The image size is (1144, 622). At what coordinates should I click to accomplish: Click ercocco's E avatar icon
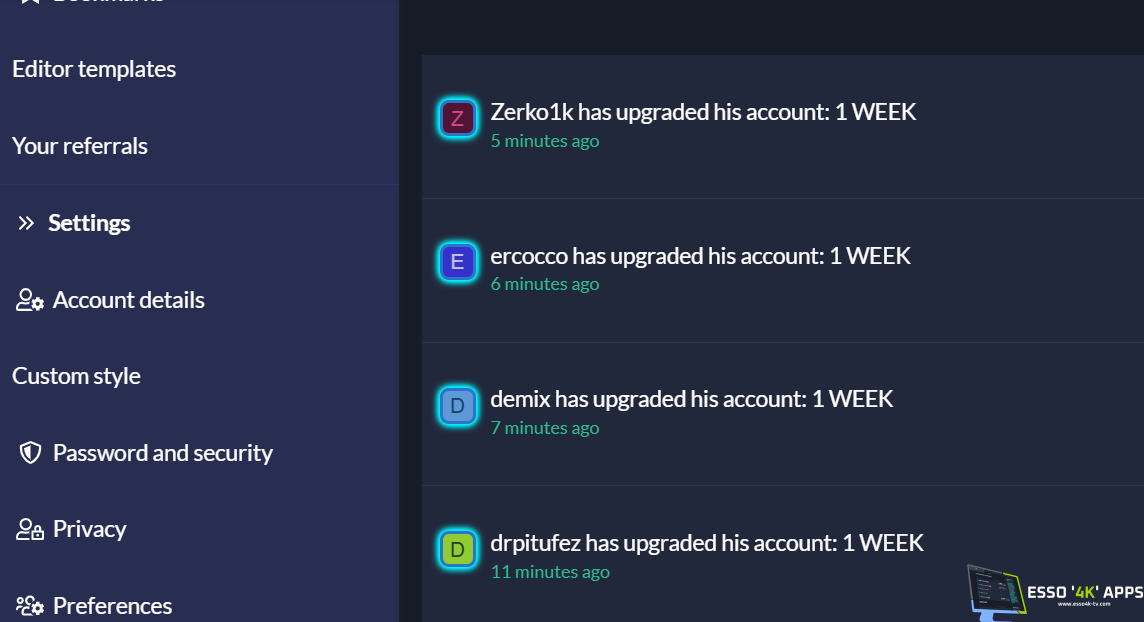(457, 262)
